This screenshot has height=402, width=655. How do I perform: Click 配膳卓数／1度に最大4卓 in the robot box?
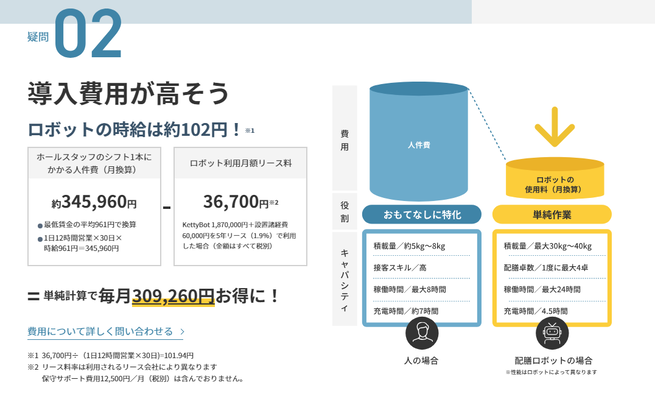[x=546, y=268]
